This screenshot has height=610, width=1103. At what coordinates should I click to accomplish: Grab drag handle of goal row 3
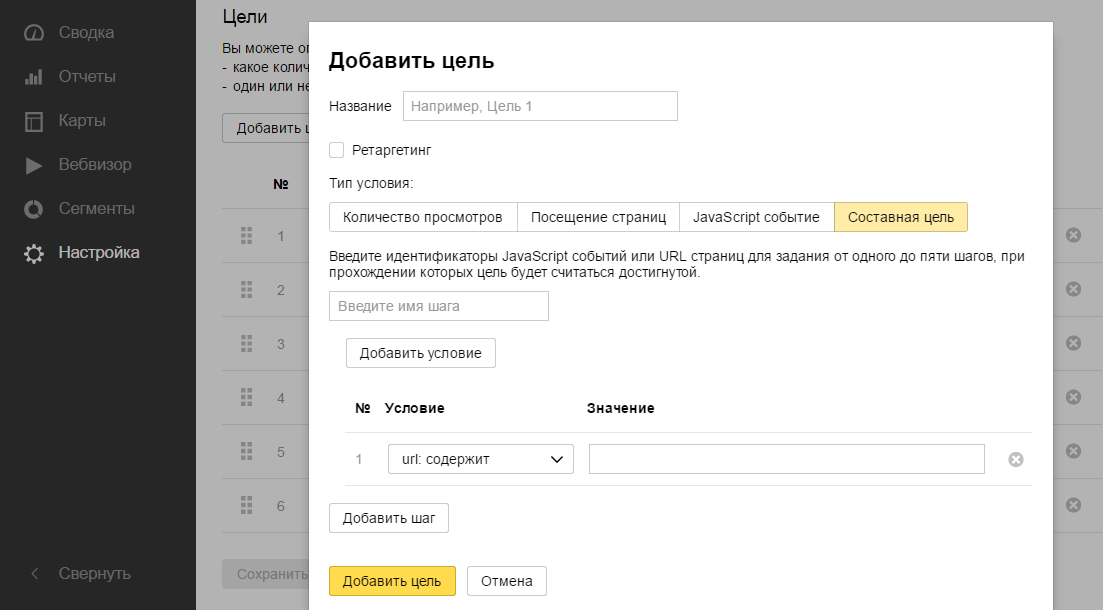[x=246, y=343]
